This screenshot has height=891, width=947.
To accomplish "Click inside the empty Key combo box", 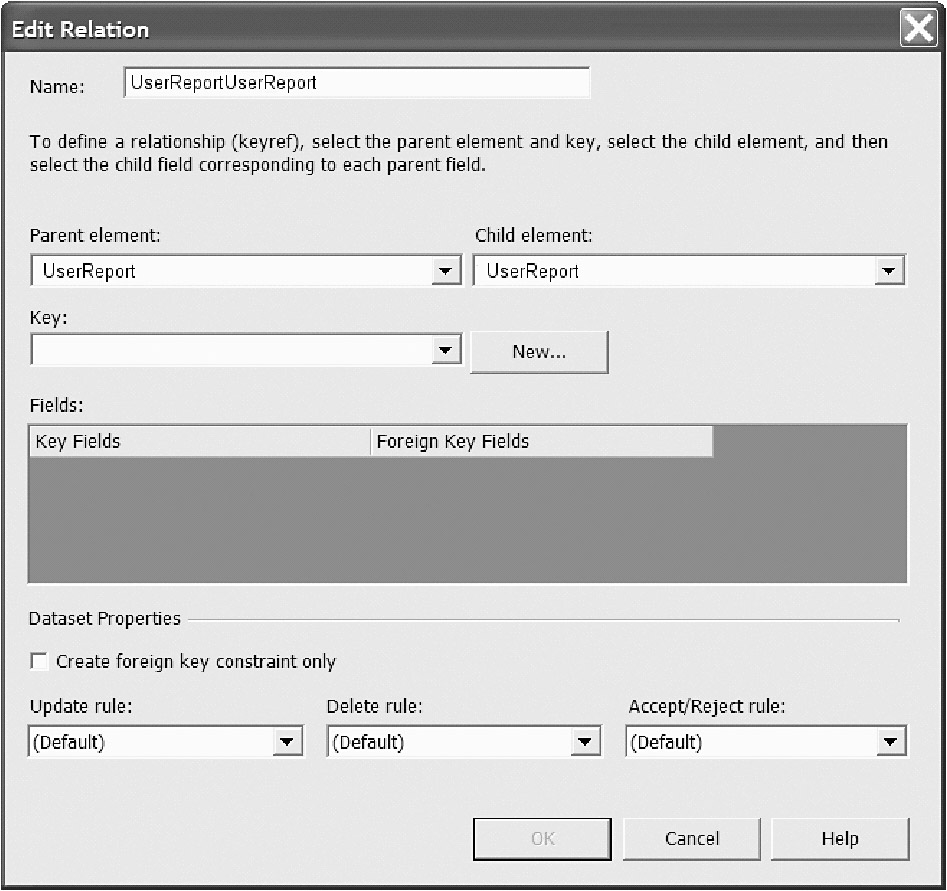I will click(230, 350).
